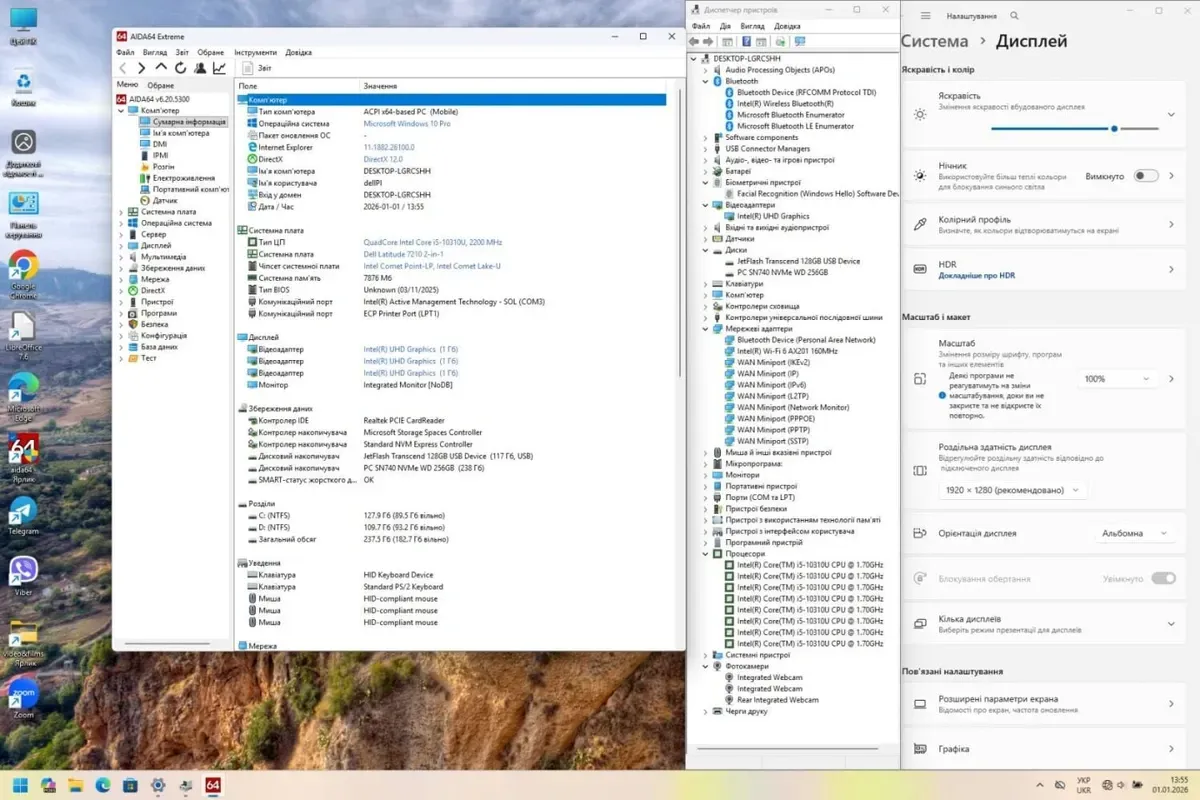Open Розширені параметри екрана settings
Viewport: 1200px width, 800px height.
997,699
